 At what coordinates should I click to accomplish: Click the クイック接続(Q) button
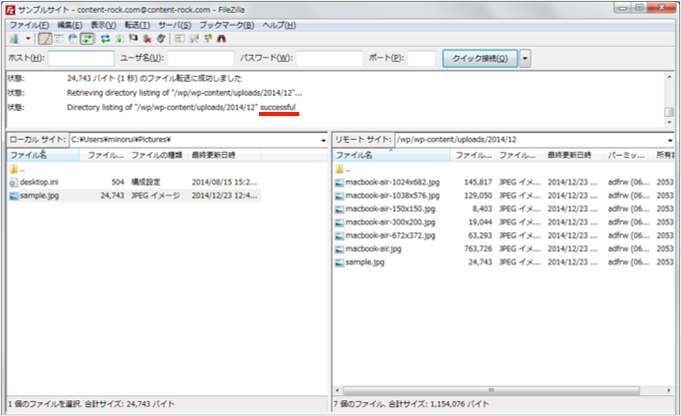click(x=480, y=58)
